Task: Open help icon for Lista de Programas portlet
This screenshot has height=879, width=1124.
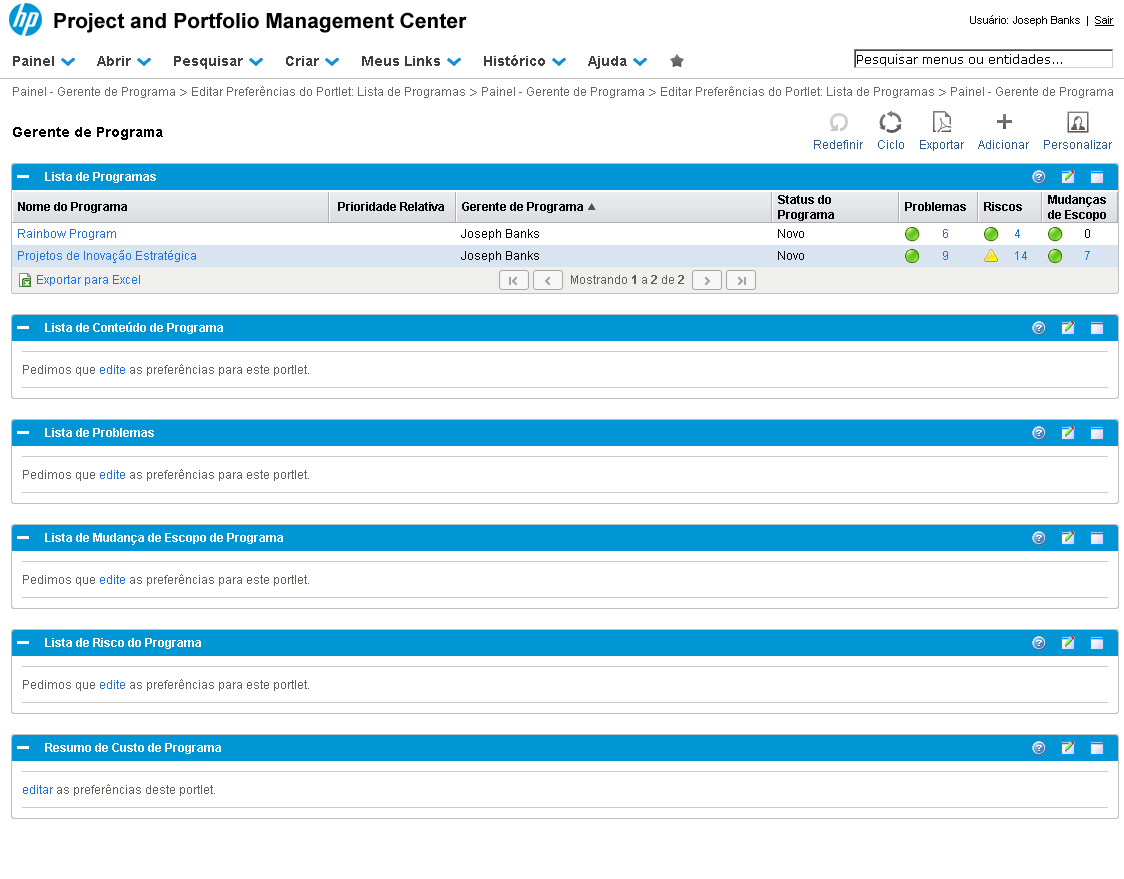Action: tap(1038, 177)
